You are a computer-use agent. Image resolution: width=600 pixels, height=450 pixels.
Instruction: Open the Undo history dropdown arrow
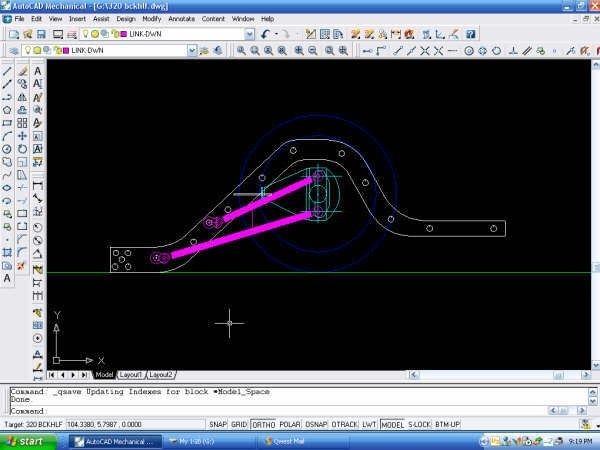tap(275, 34)
